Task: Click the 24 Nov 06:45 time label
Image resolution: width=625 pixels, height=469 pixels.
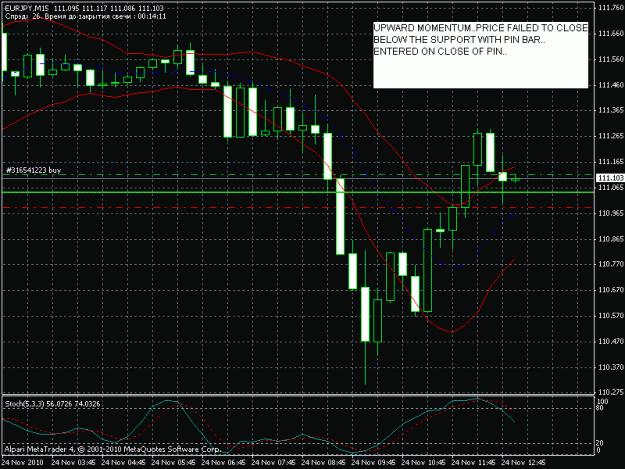Action: point(223,463)
